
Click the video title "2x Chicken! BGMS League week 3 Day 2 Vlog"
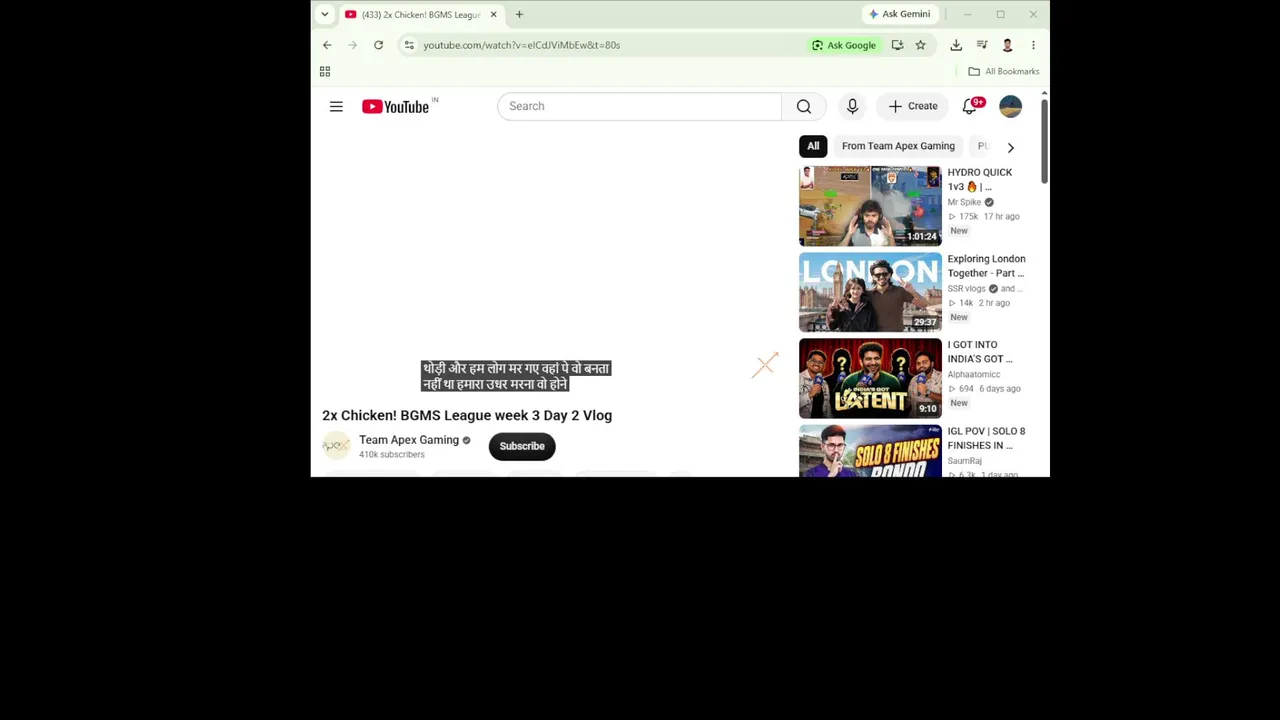coord(467,415)
